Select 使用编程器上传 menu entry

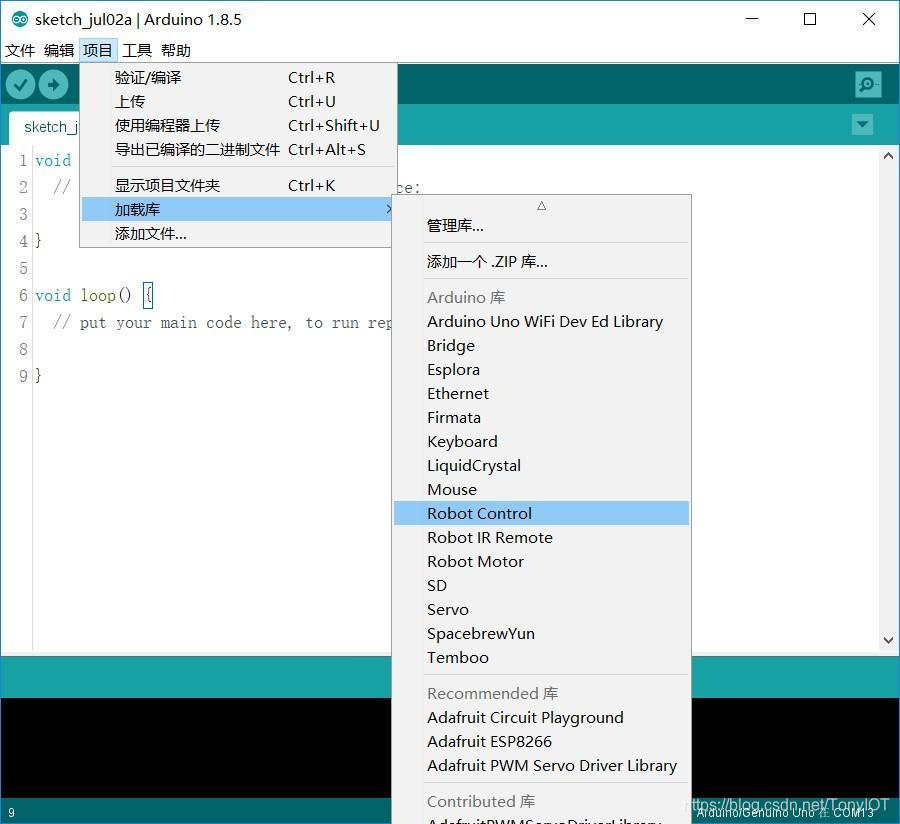pyautogui.click(x=238, y=126)
